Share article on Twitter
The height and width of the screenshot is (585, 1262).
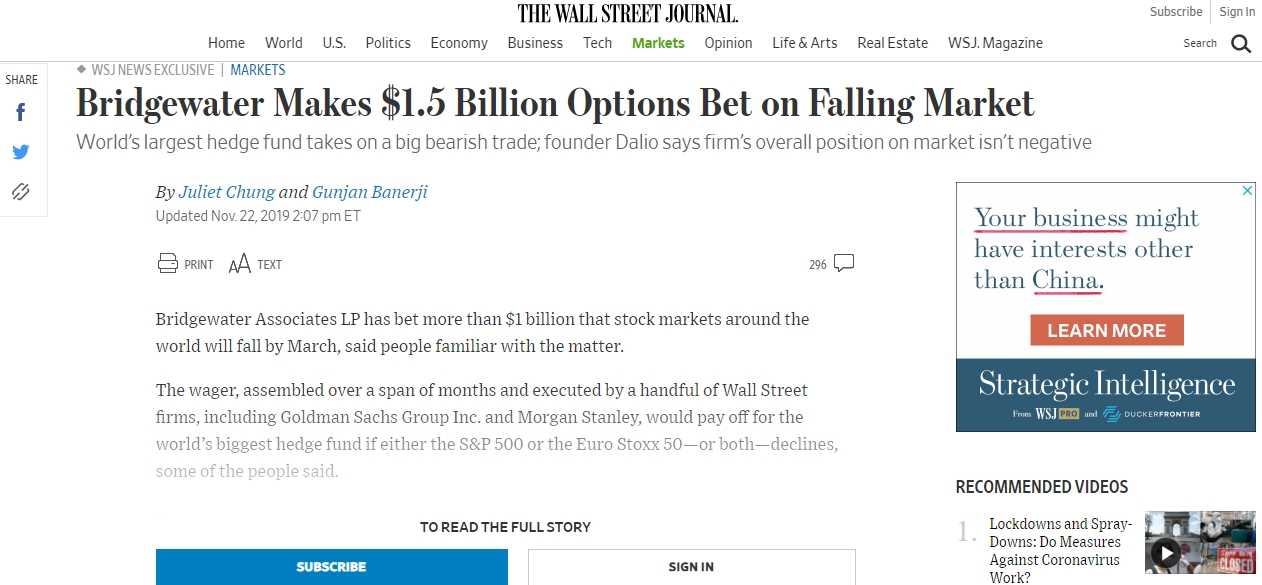[20, 152]
